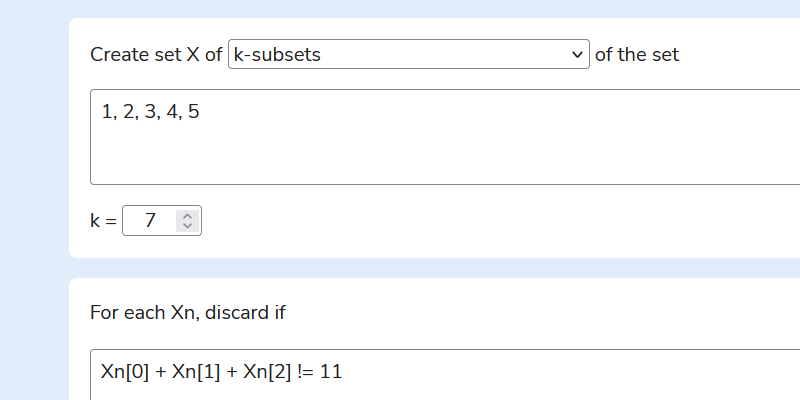The width and height of the screenshot is (800, 400).
Task: Place cursor after "!= 11" in condition
Action: pyautogui.click(x=344, y=372)
